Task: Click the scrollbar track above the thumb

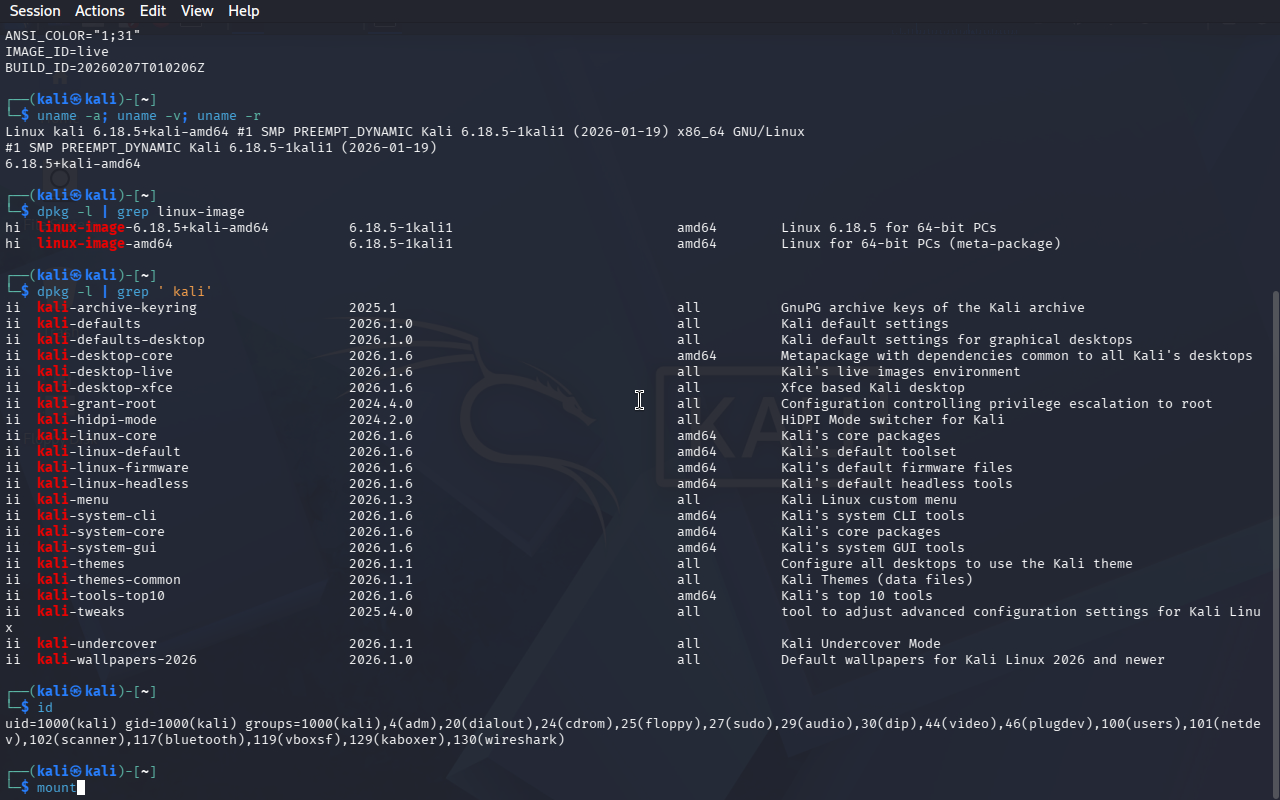Action: click(1274, 150)
